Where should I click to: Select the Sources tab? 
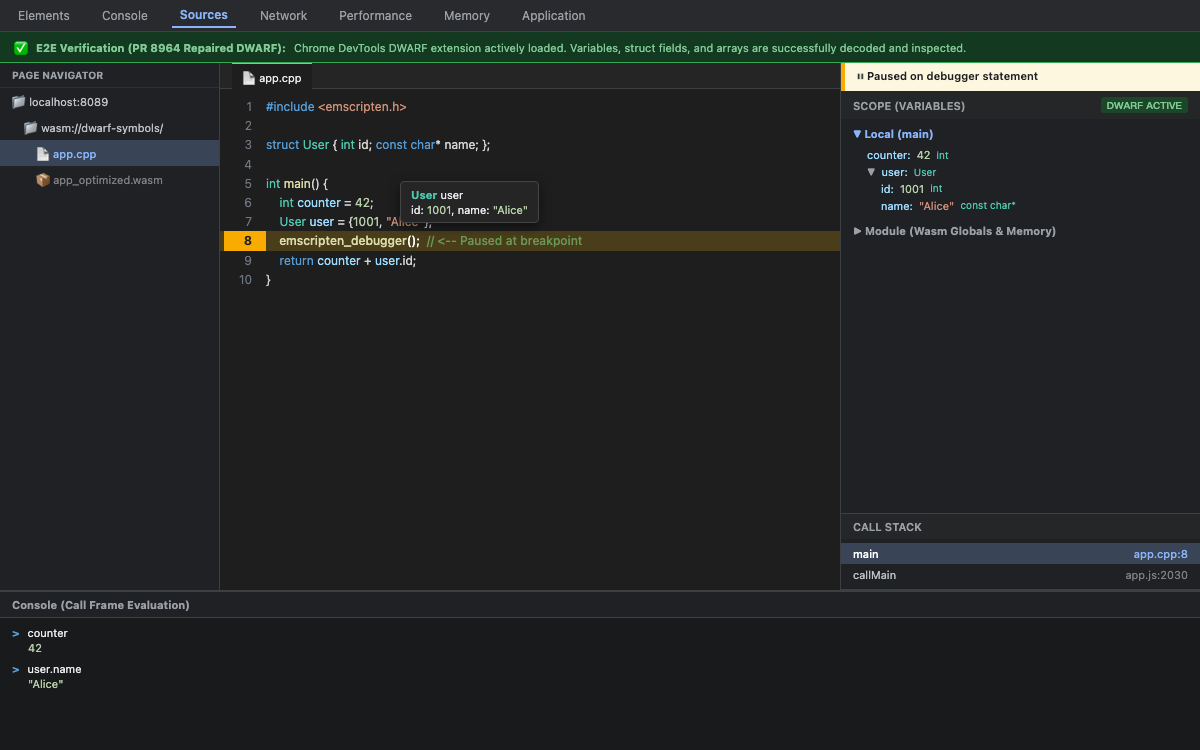point(204,15)
